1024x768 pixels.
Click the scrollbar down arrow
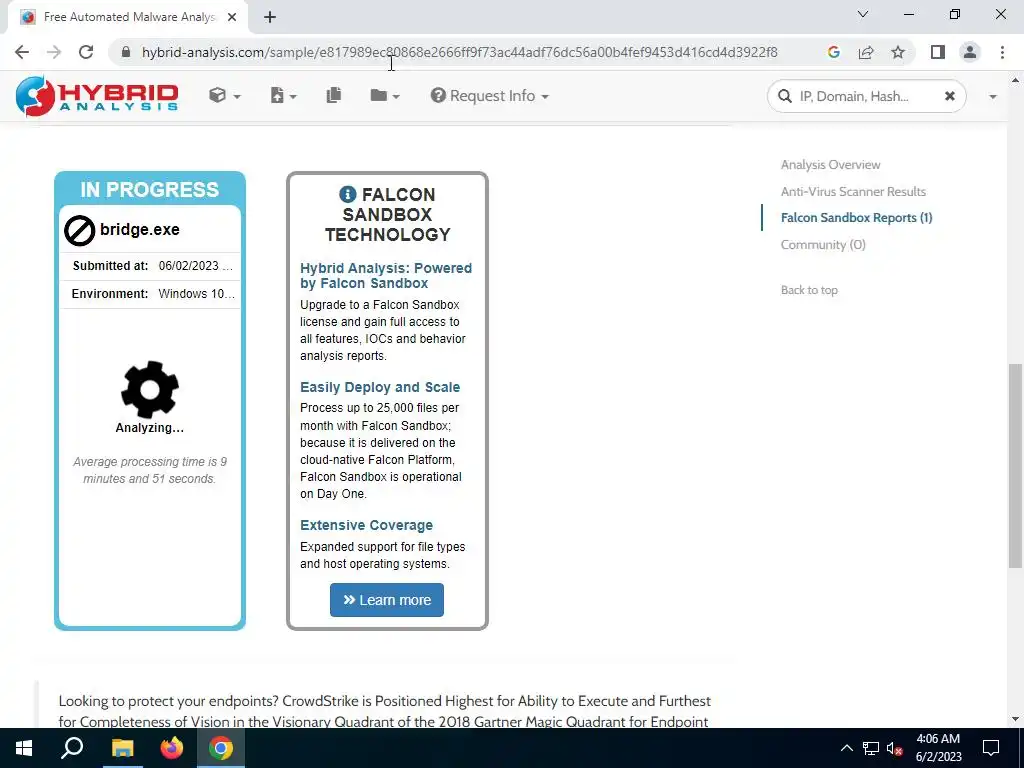(x=1015, y=719)
